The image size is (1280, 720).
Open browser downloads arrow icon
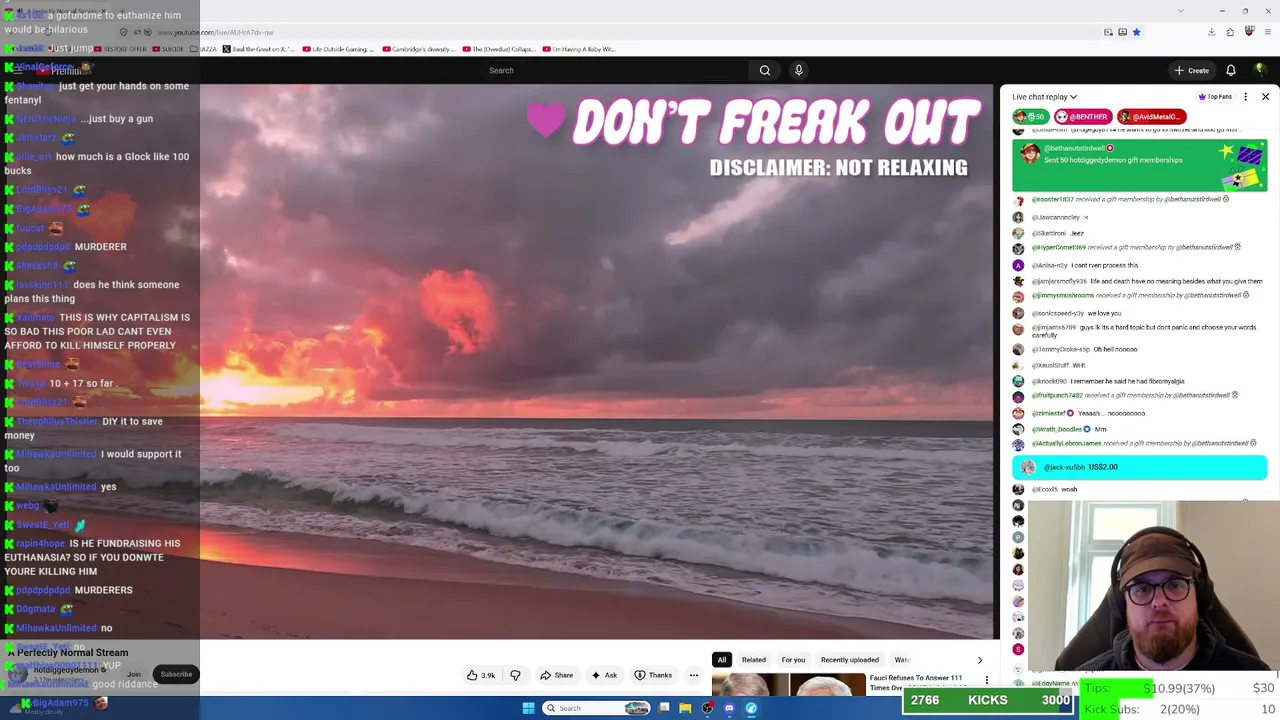tap(1211, 32)
